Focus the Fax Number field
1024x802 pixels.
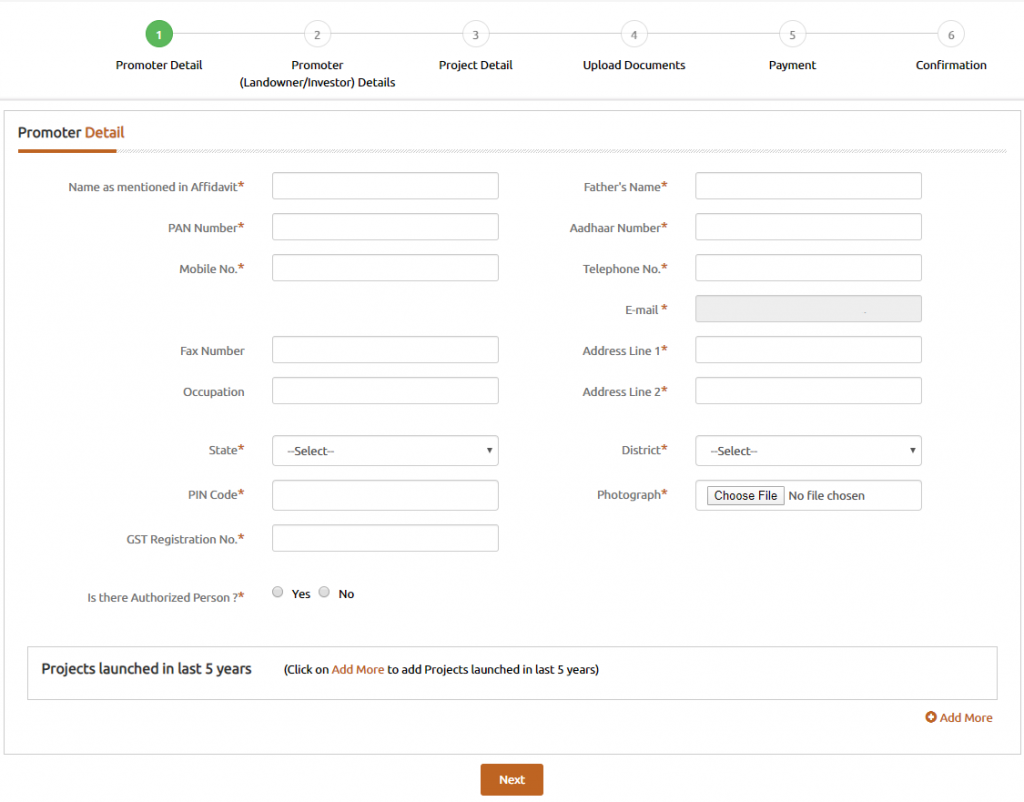[385, 350]
